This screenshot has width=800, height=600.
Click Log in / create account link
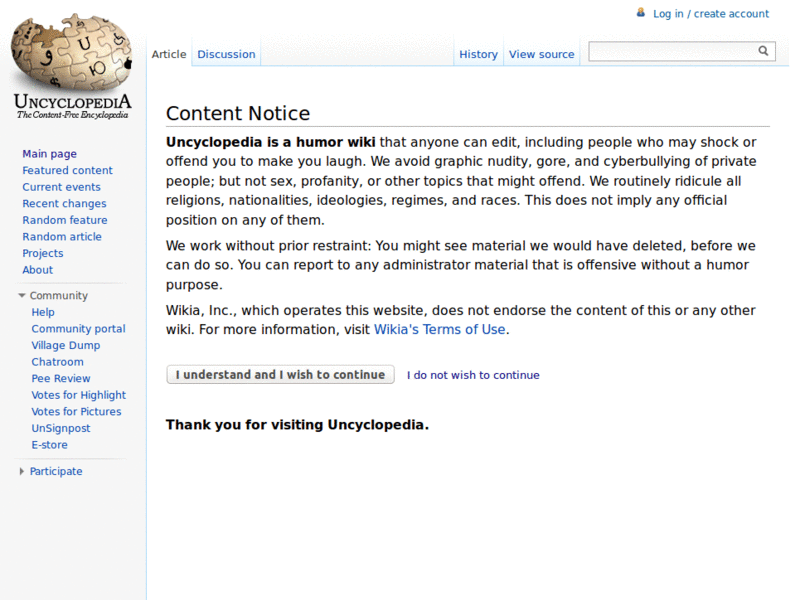711,14
